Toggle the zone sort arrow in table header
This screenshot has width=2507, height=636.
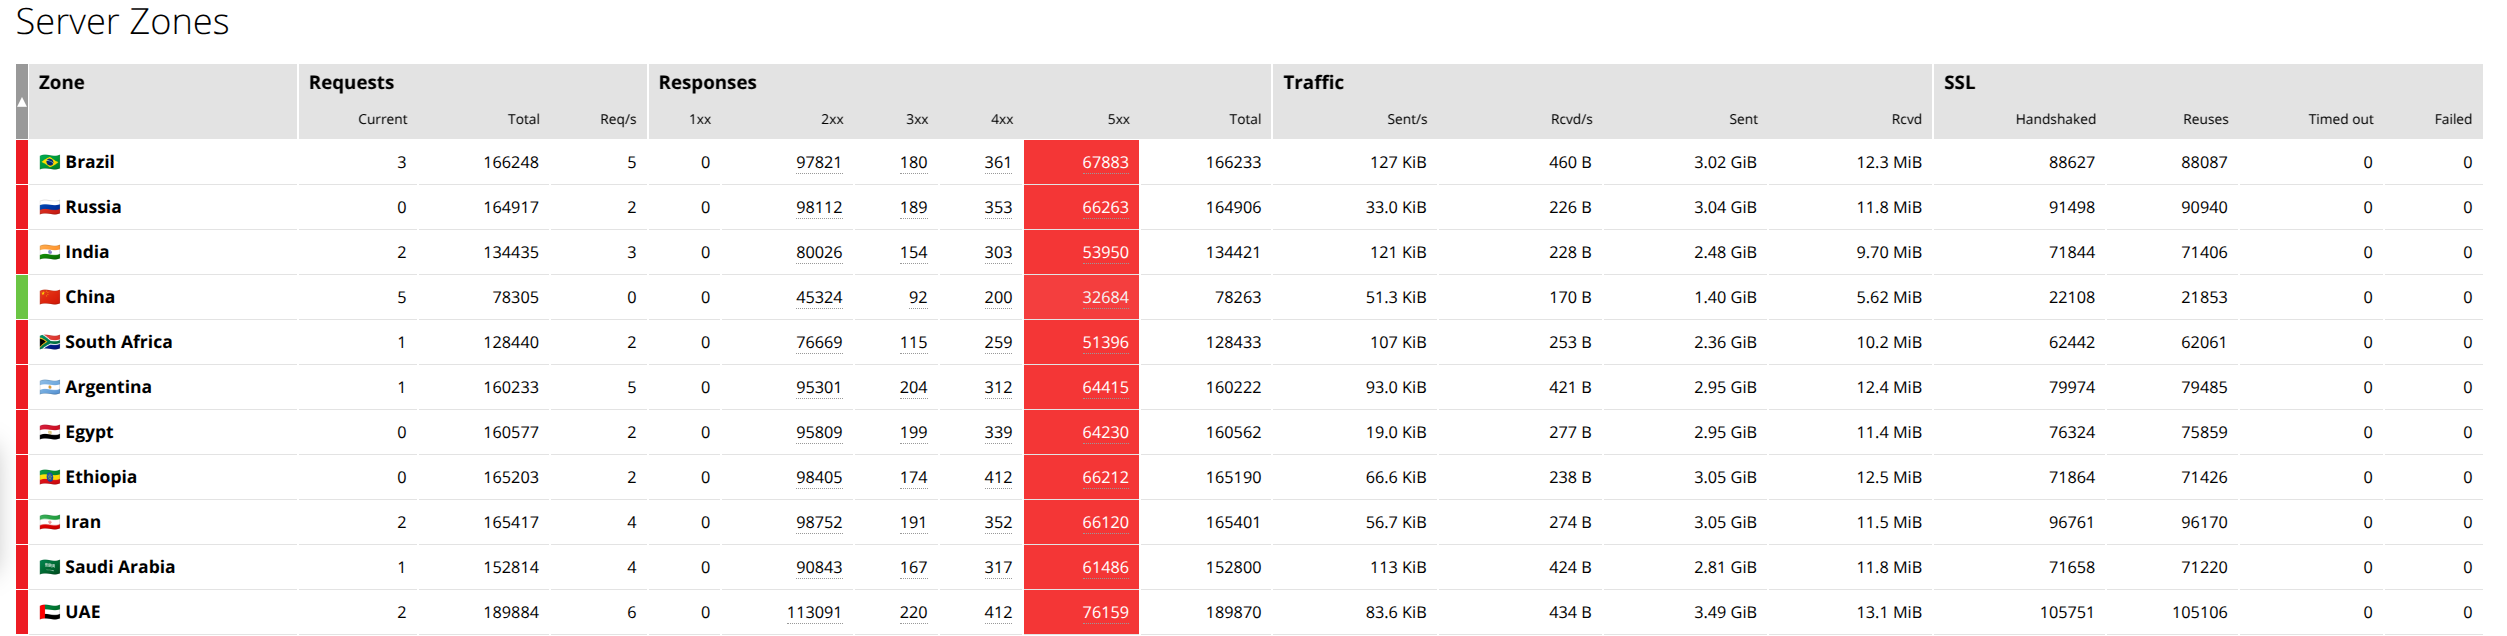coord(22,102)
